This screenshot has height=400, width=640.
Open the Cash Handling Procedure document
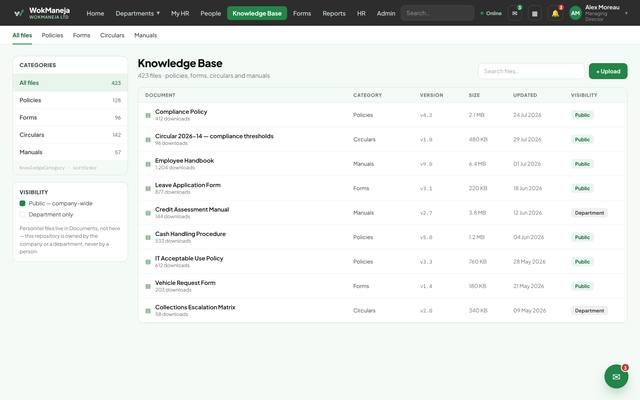point(190,234)
